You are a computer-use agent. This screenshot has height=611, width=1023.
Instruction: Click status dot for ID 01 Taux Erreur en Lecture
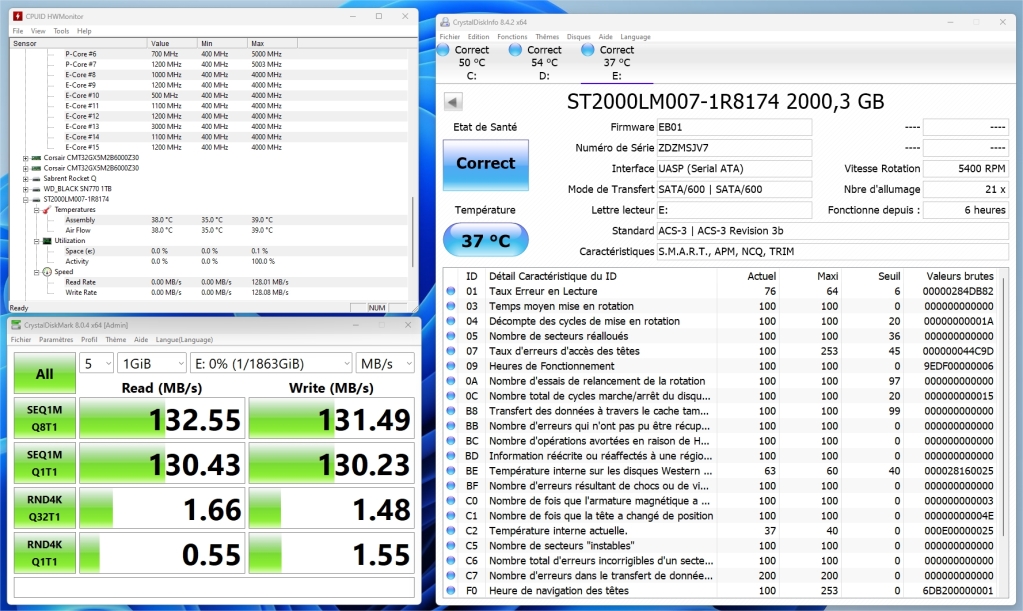click(x=451, y=291)
